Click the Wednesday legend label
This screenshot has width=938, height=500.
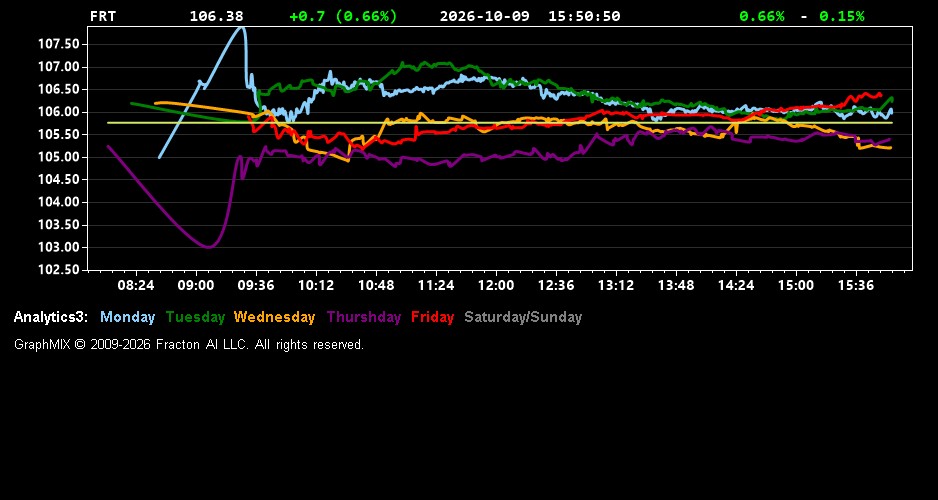(275, 317)
